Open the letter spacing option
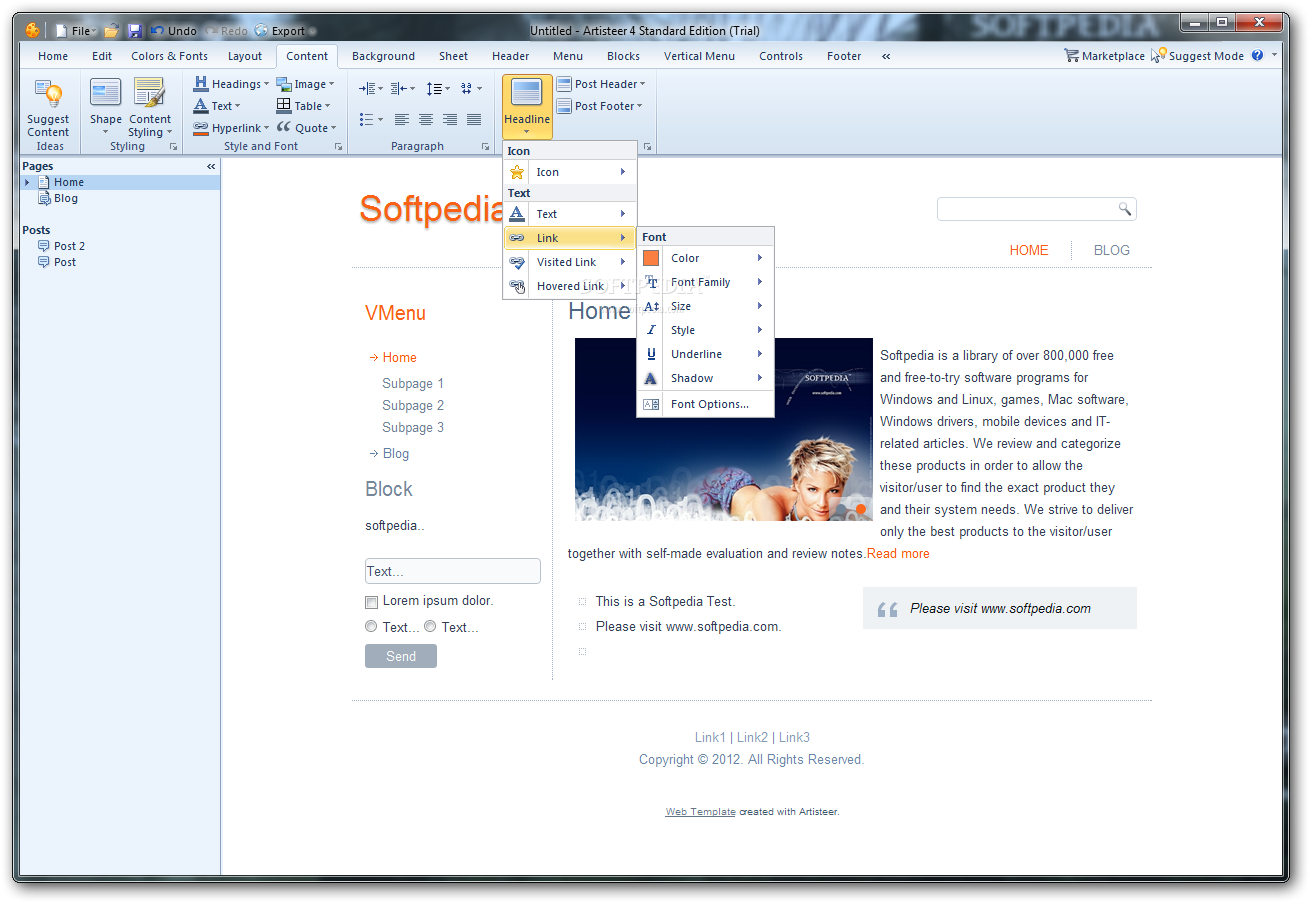 471,88
